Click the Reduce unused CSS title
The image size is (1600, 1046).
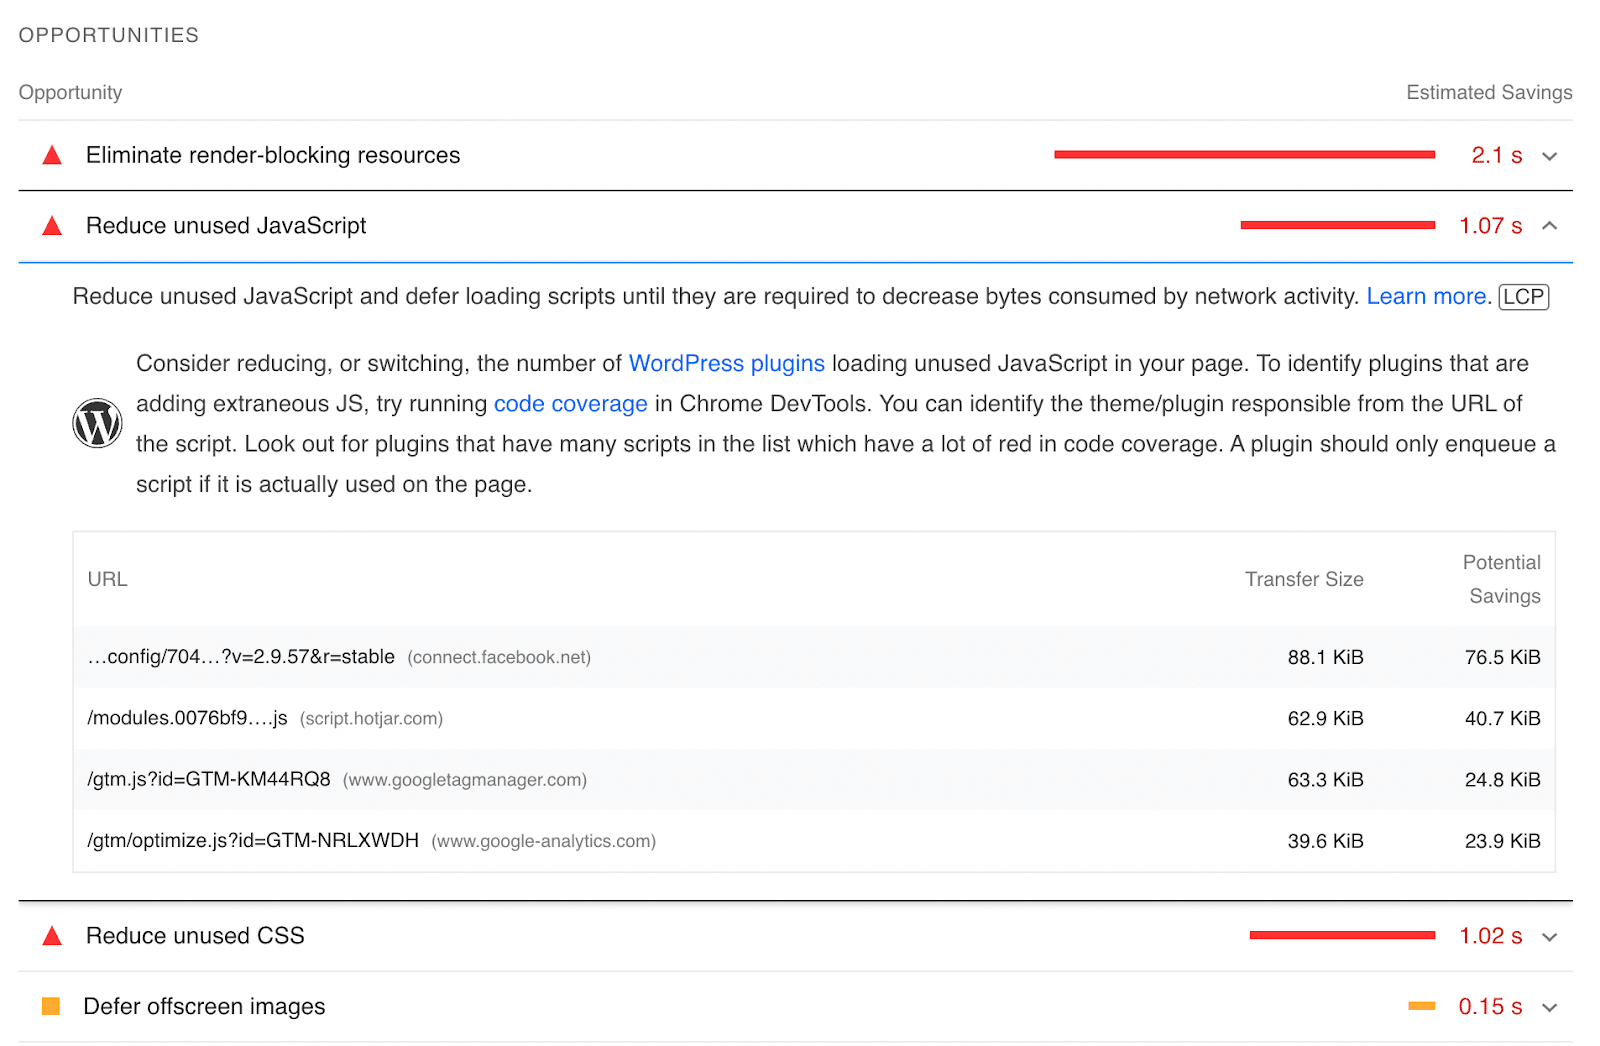pyautogui.click(x=195, y=936)
